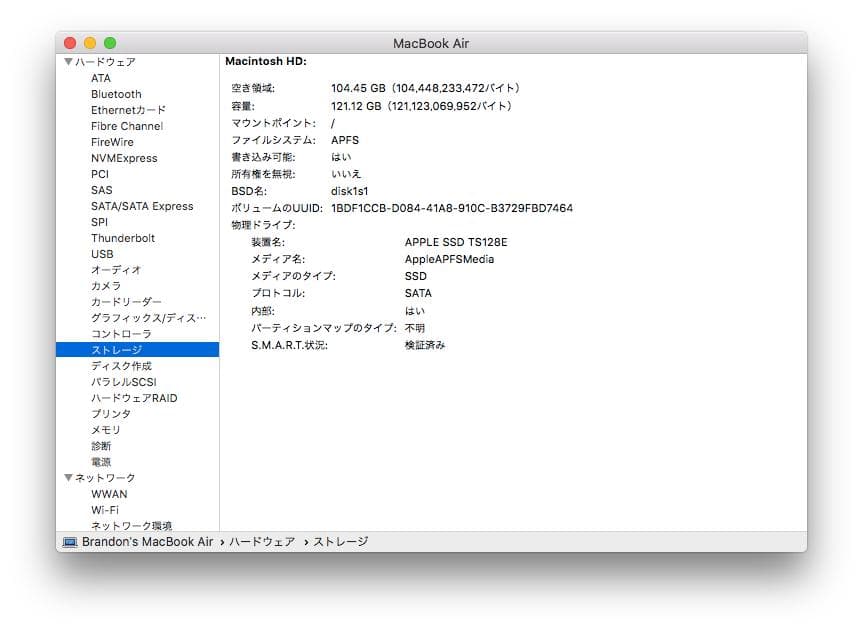Click the computer icon in the path bar
This screenshot has width=863, height=632.
70,542
